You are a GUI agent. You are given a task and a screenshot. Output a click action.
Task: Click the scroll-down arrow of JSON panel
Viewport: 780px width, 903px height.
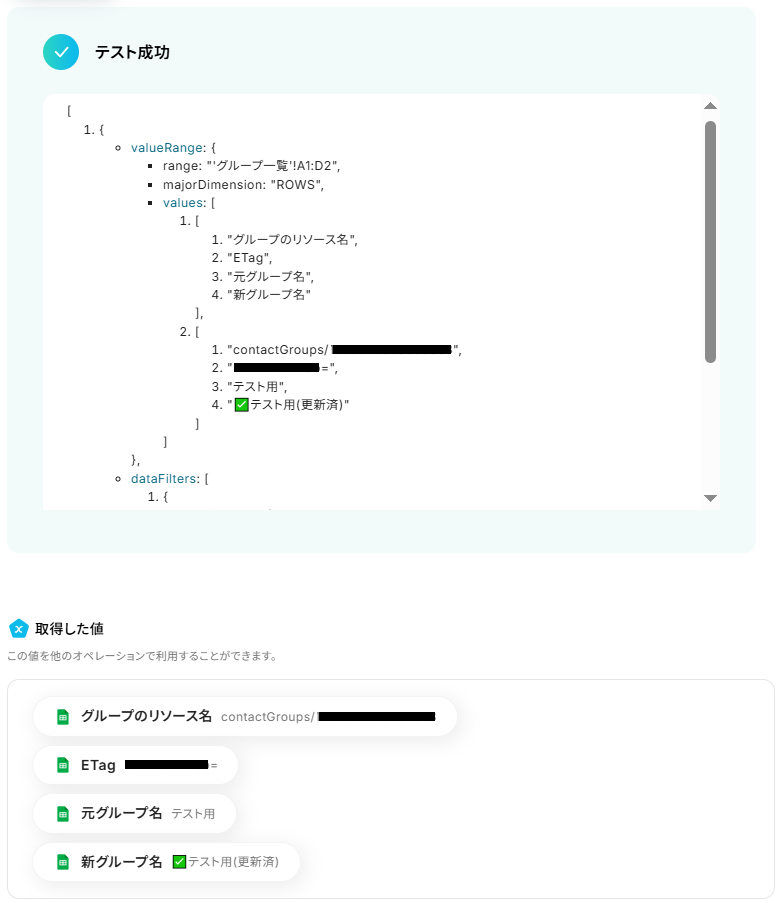[710, 498]
